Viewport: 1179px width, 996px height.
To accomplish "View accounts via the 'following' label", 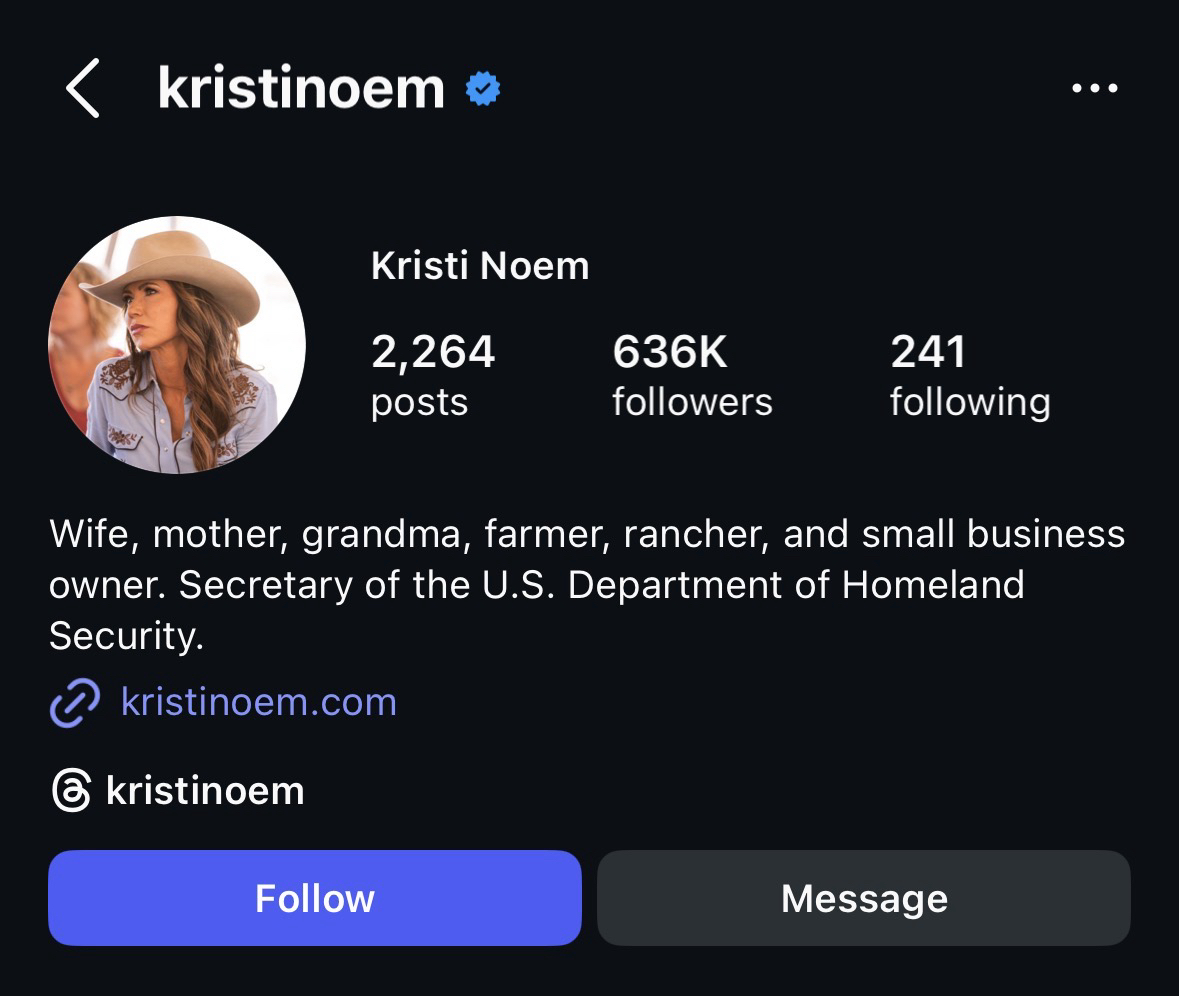I will pos(970,402).
